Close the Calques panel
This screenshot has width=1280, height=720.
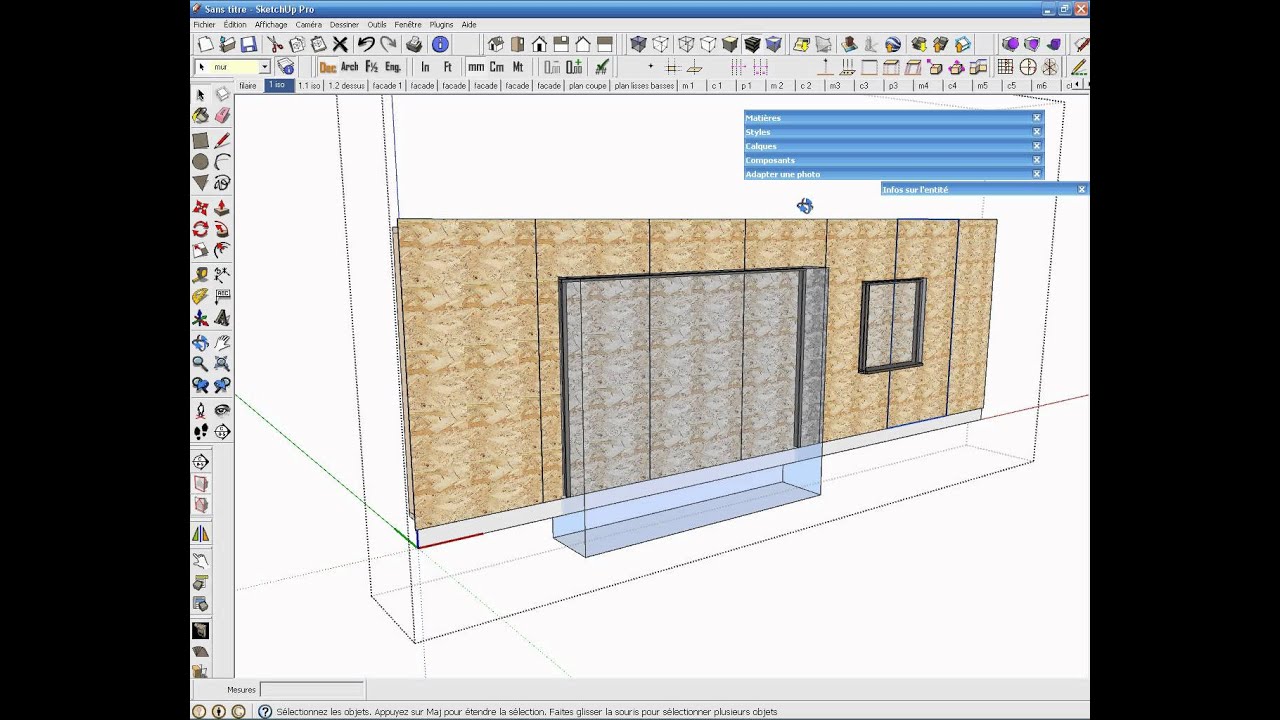[1037, 146]
